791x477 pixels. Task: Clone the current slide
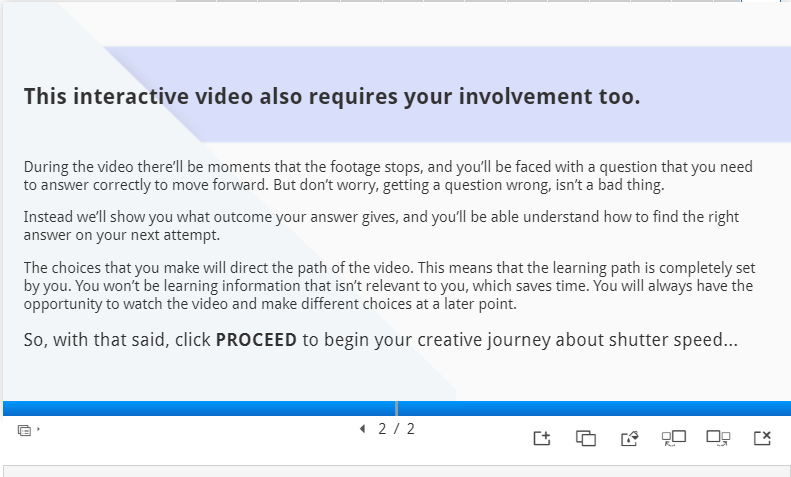click(x=586, y=438)
